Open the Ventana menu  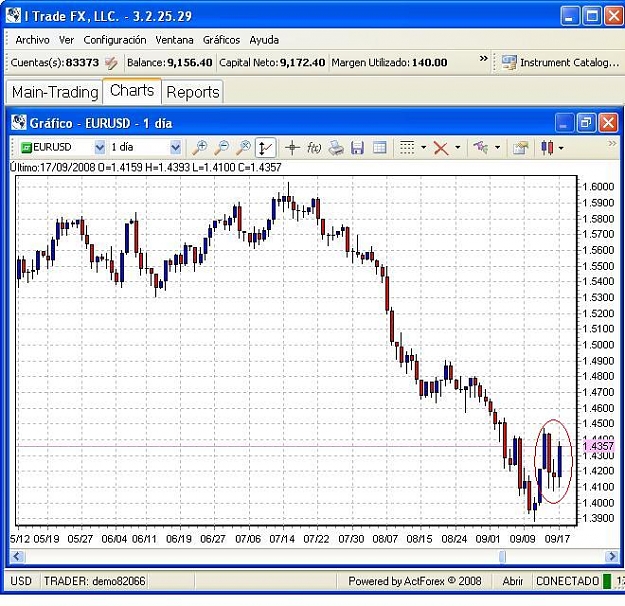175,40
